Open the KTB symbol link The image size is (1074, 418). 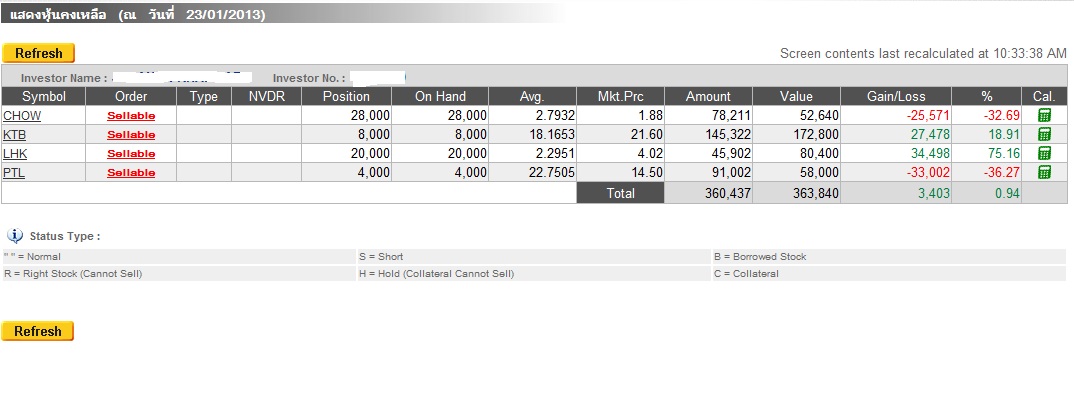pos(15,134)
